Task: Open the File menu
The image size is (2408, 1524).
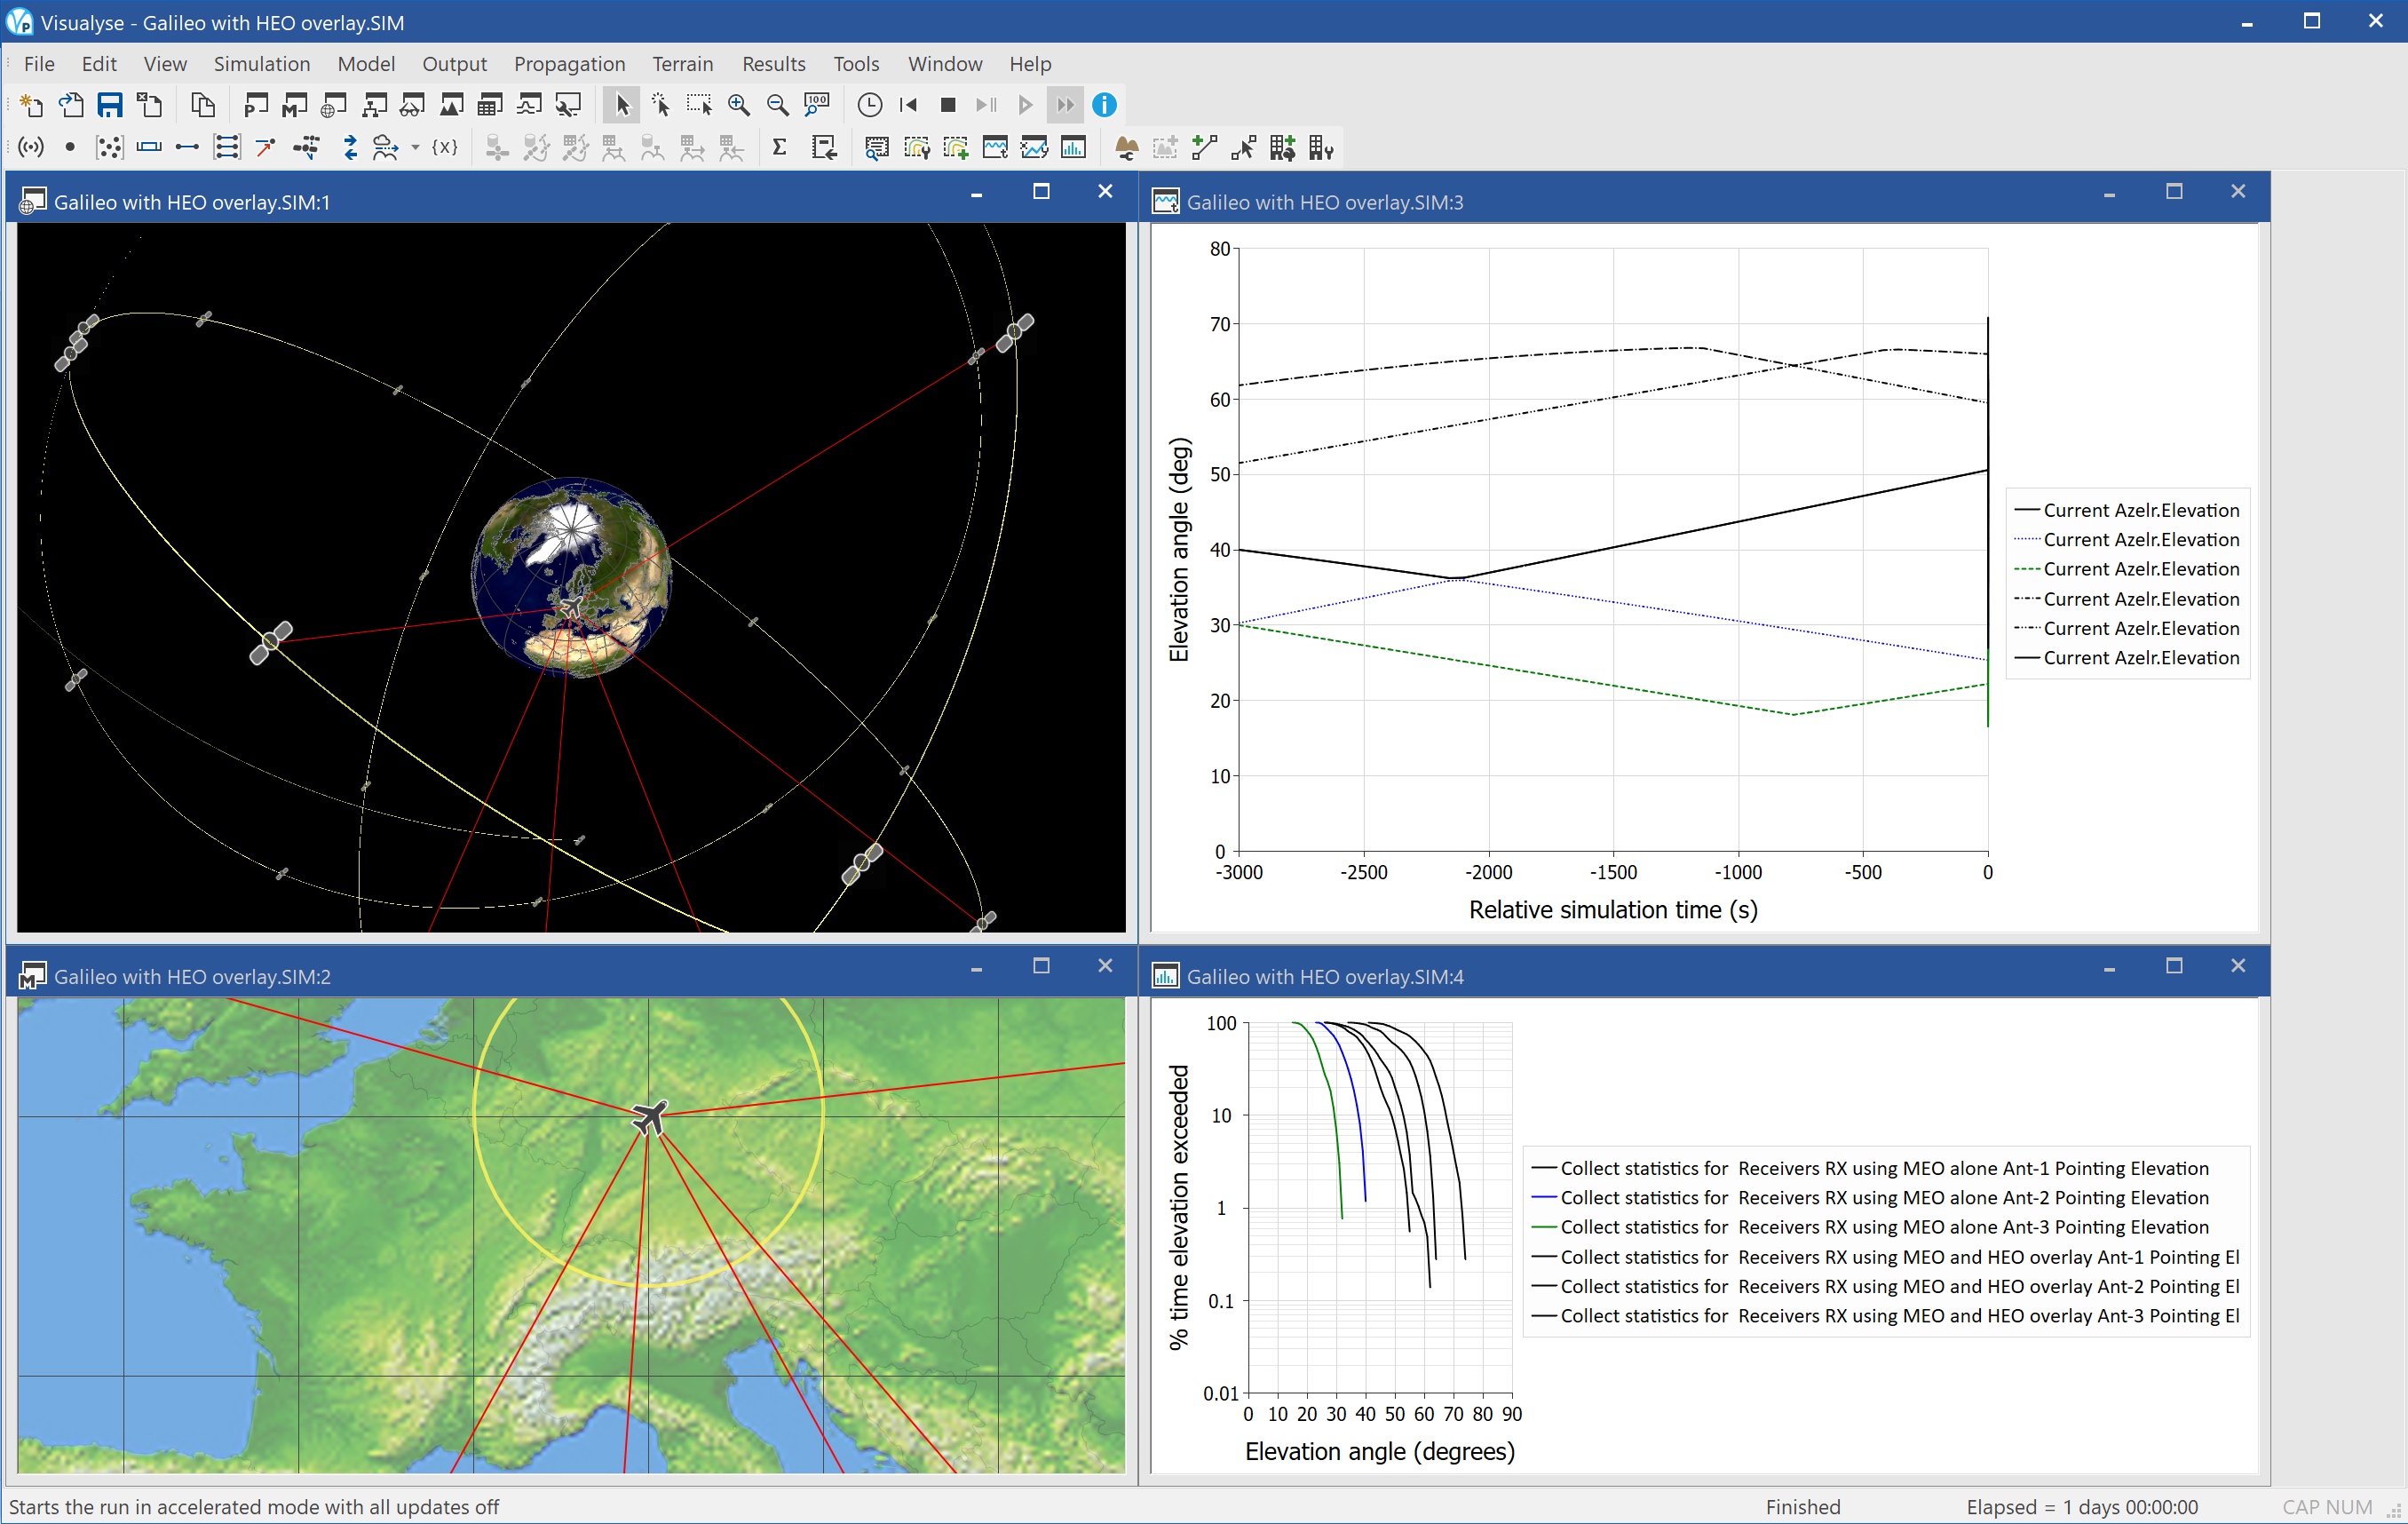Action: (39, 64)
